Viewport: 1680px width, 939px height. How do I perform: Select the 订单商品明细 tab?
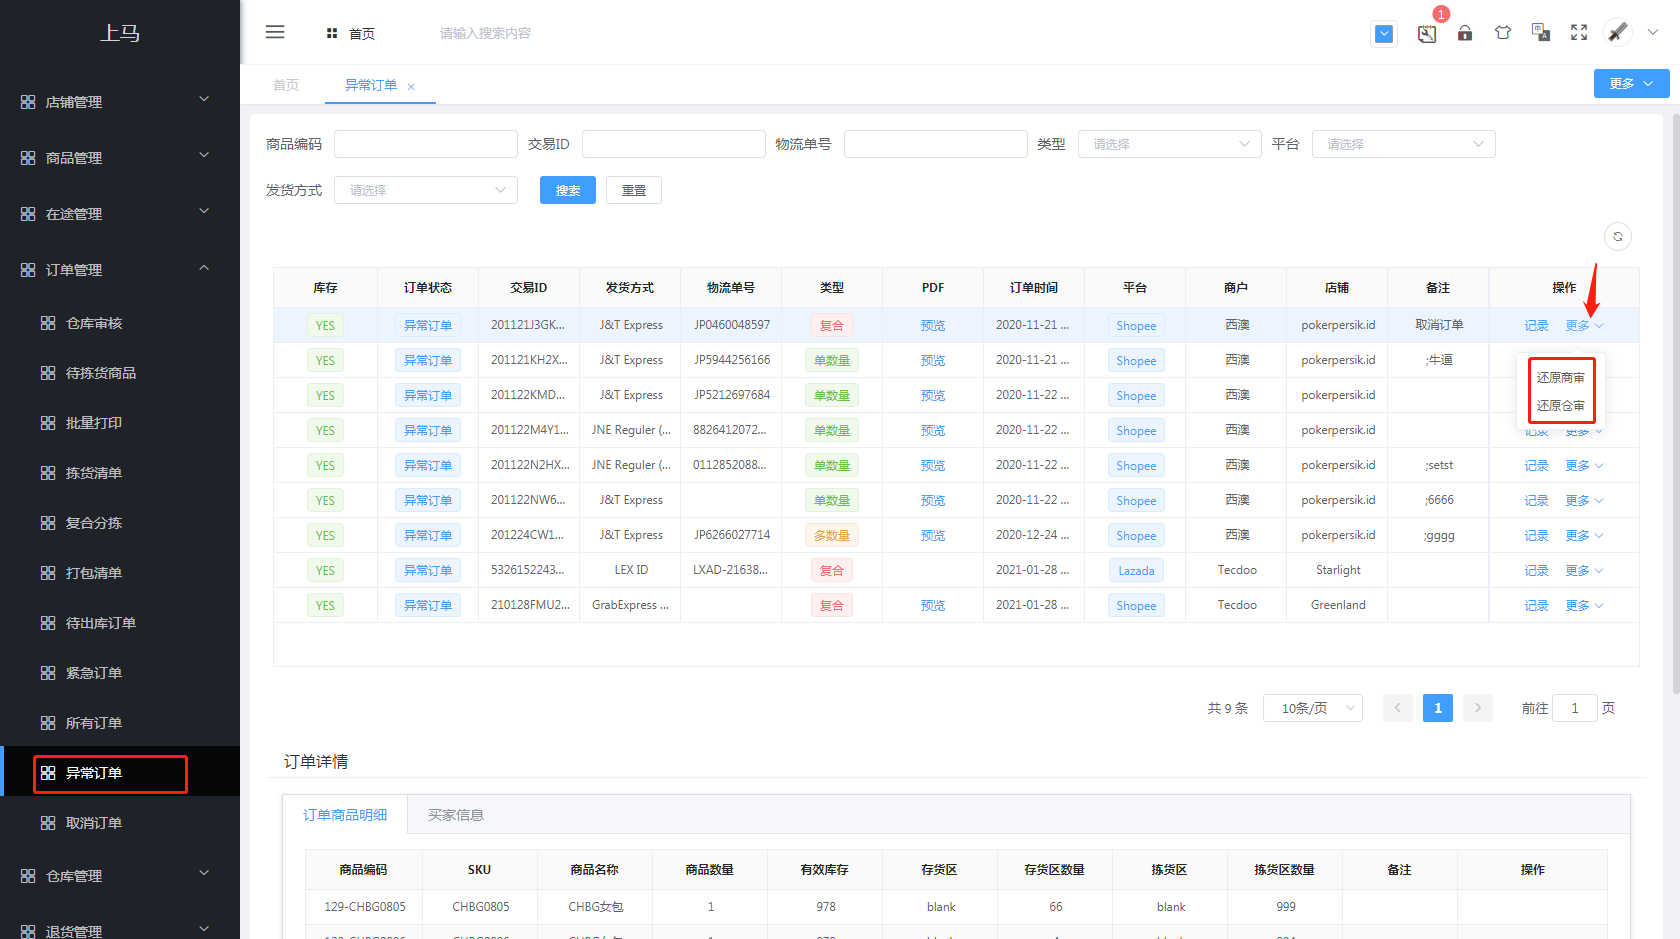point(345,815)
